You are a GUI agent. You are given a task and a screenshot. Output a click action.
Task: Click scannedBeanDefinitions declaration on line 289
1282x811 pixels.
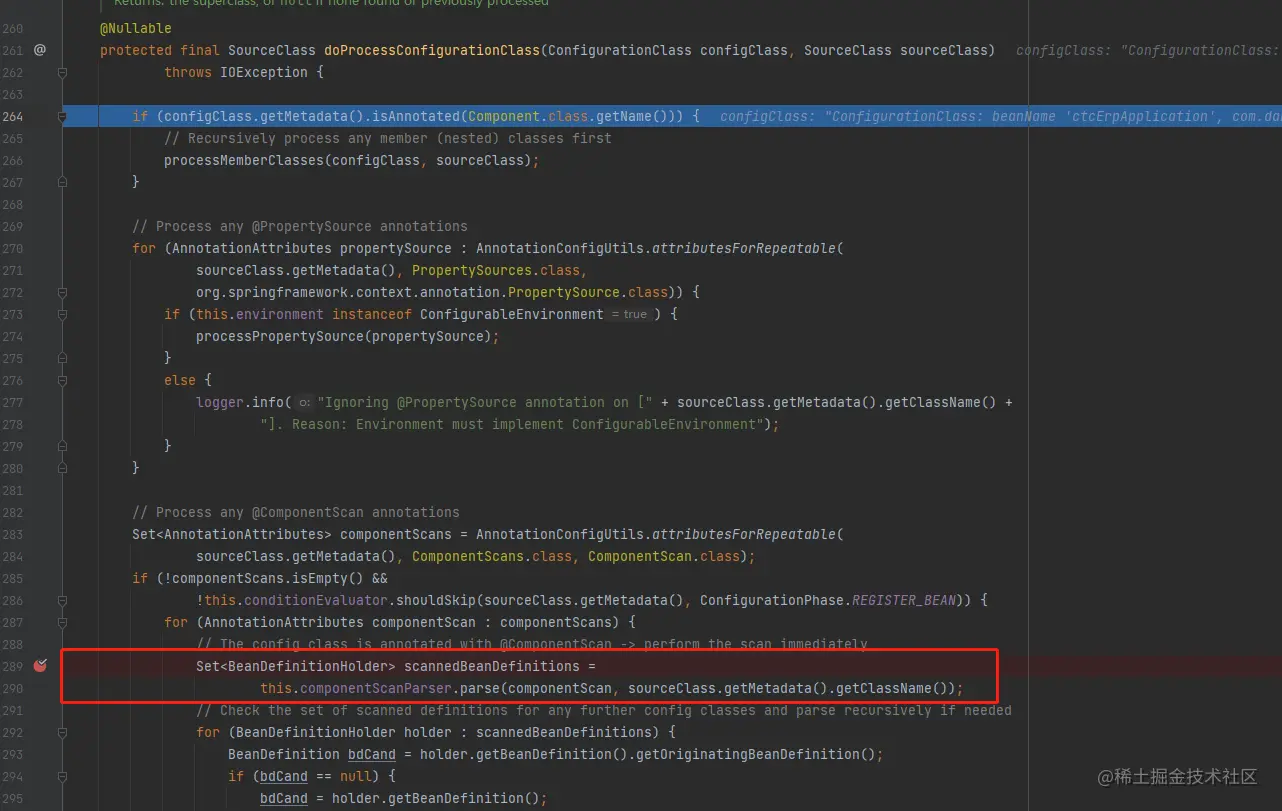[x=492, y=666]
